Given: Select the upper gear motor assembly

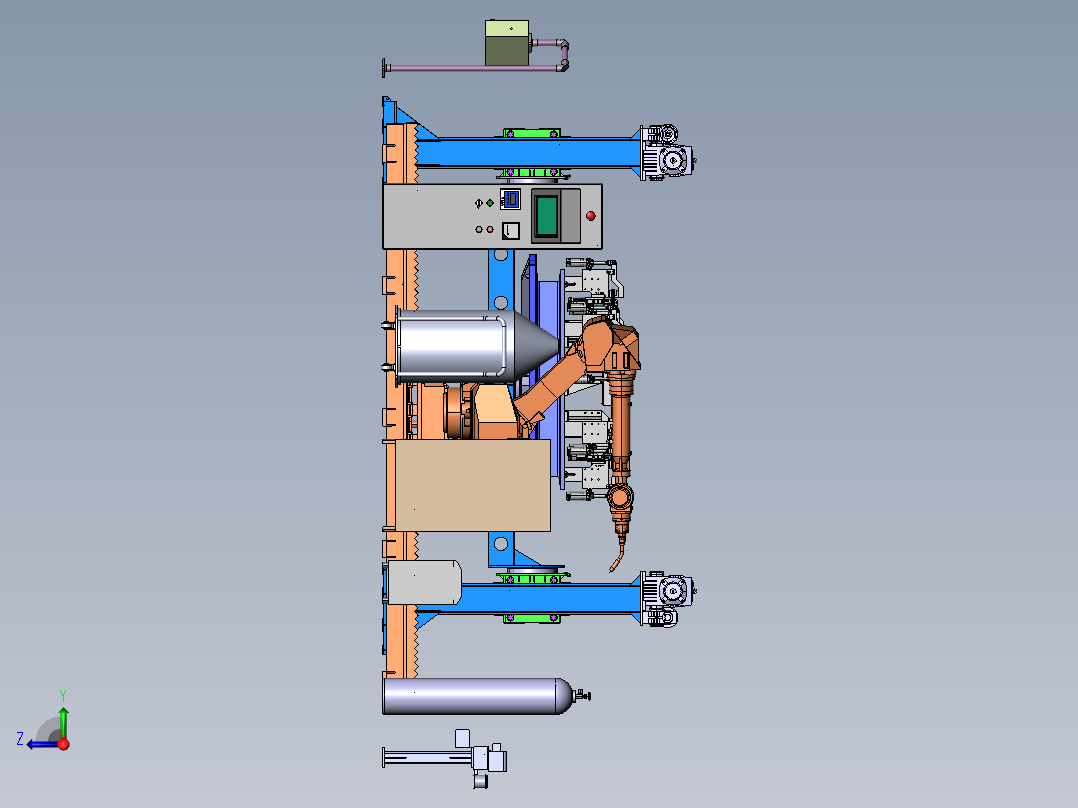Looking at the screenshot, I should [667, 153].
